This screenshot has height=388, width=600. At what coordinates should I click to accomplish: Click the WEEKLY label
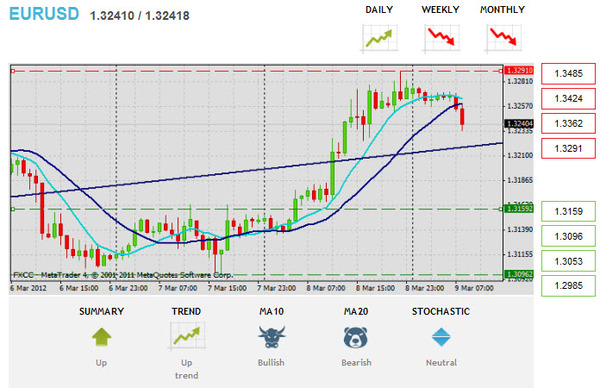(x=440, y=10)
